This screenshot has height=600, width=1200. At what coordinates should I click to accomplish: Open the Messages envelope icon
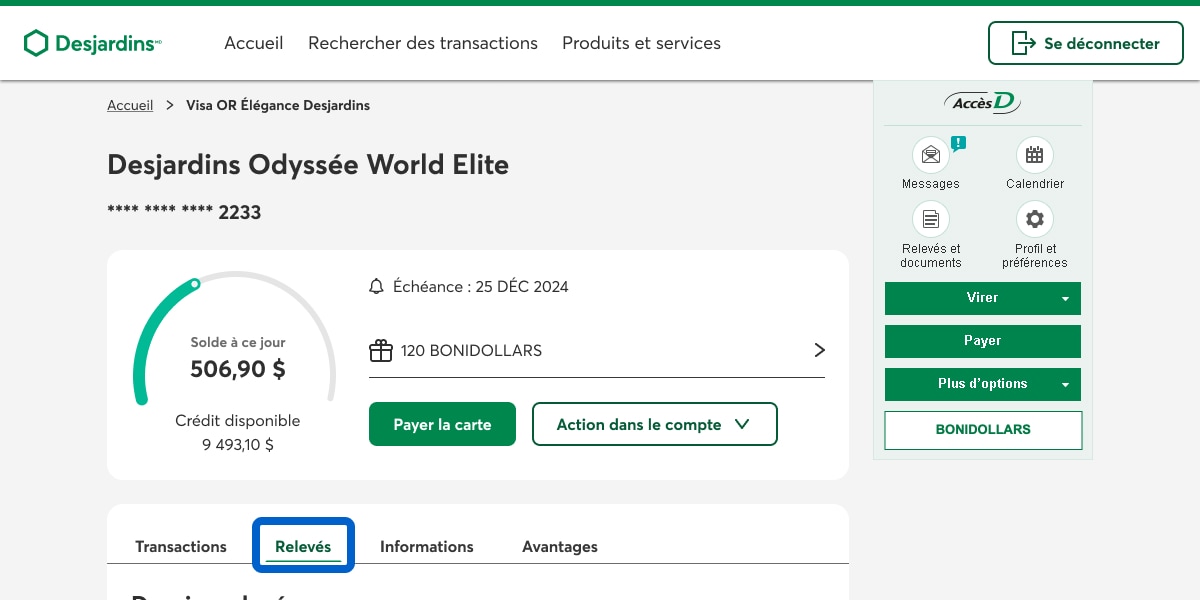click(931, 155)
